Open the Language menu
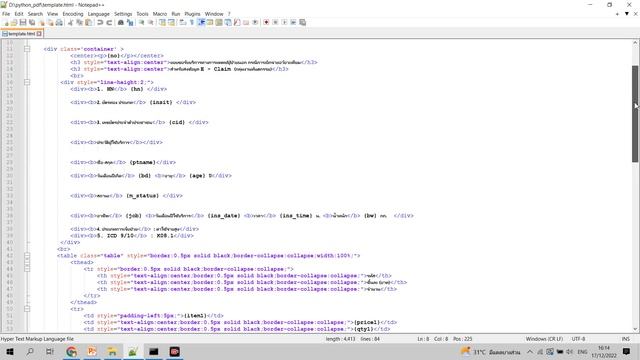 (99, 14)
